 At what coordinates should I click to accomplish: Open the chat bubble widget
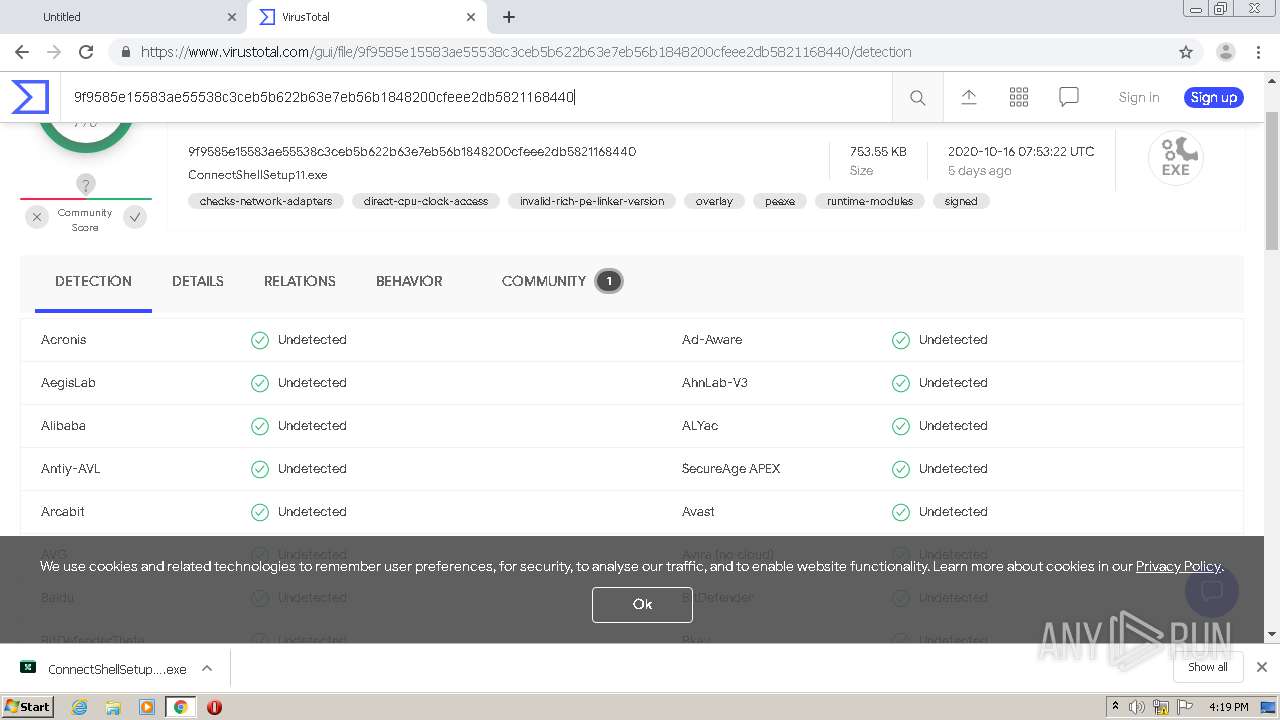pyautogui.click(x=1211, y=590)
